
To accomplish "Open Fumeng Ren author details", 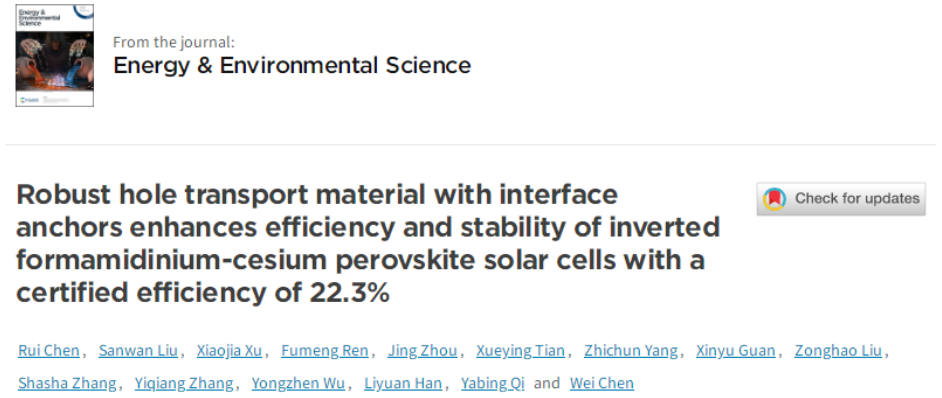I will (325, 351).
